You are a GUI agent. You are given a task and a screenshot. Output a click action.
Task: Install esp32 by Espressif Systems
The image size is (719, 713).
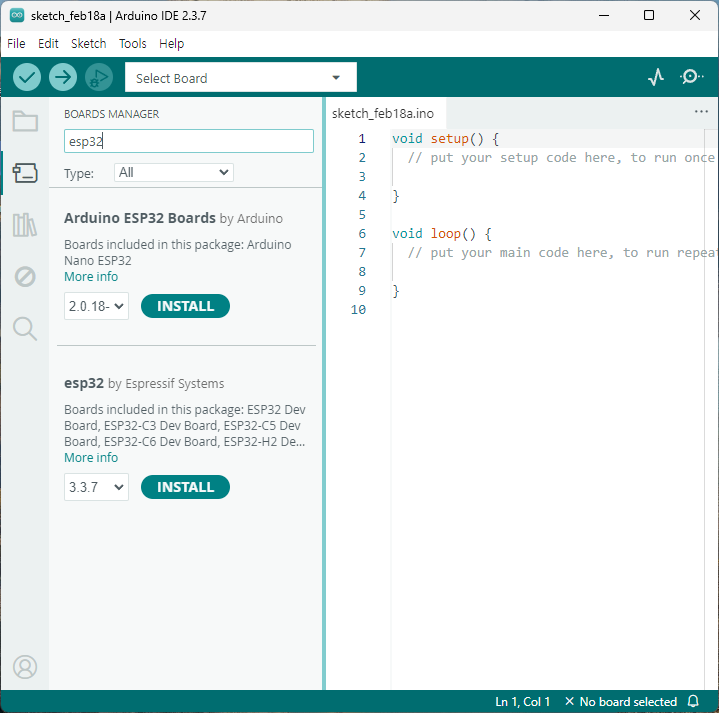click(x=185, y=486)
